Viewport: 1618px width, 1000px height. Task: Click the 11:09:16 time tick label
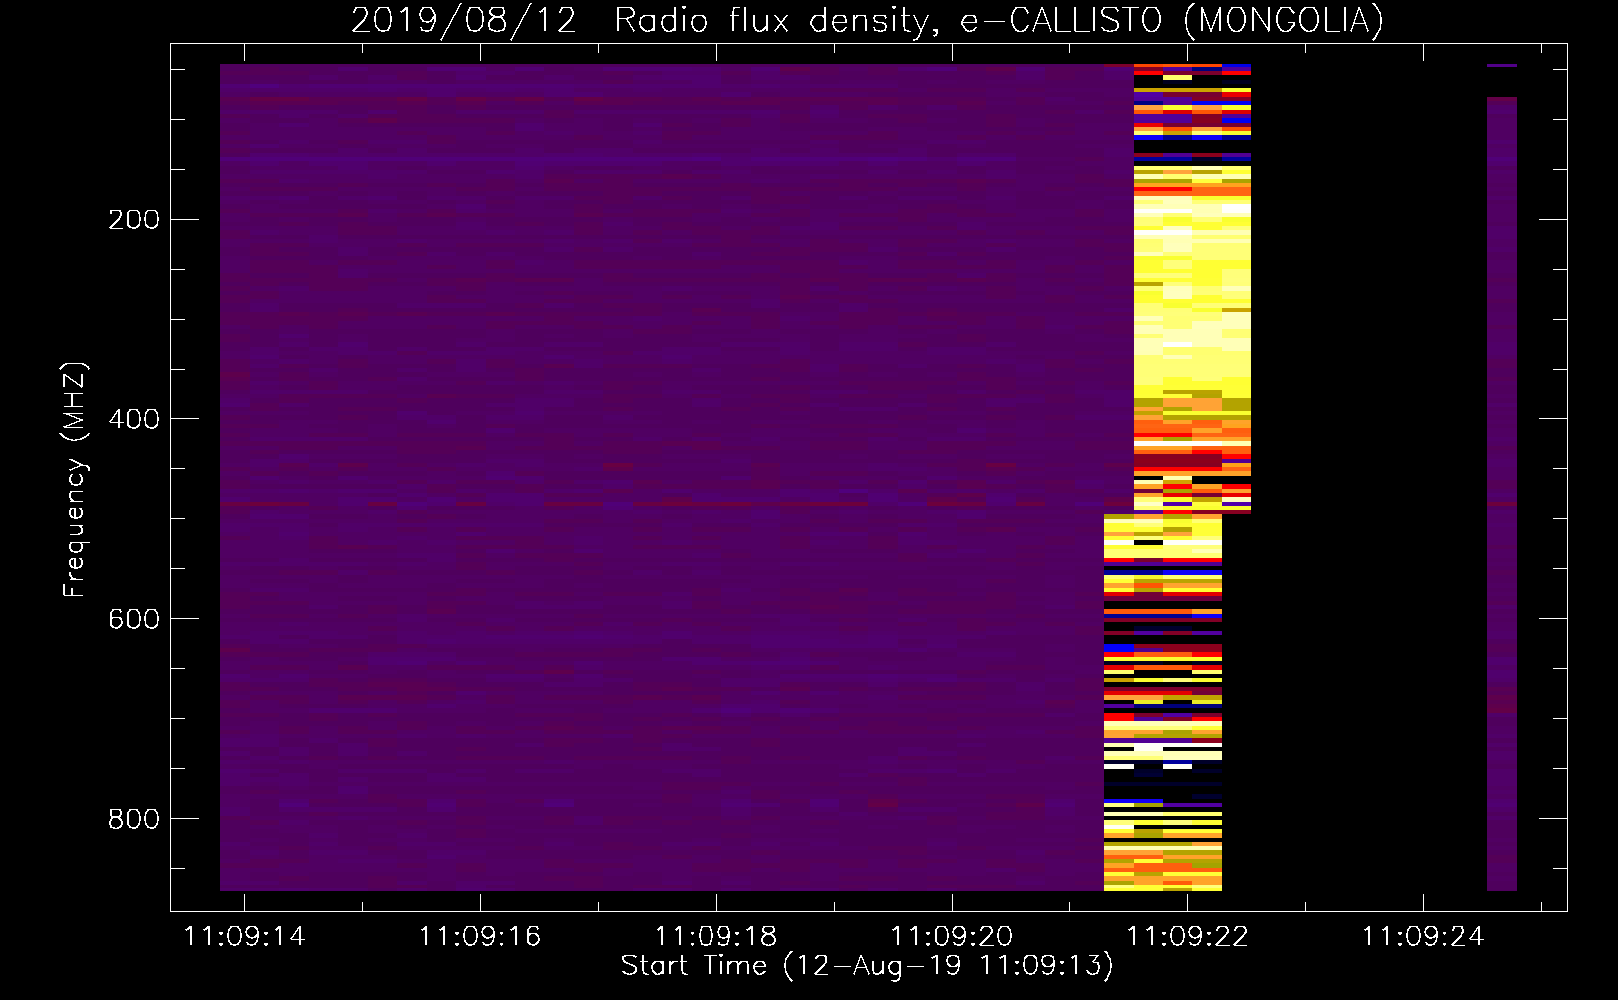click(480, 937)
